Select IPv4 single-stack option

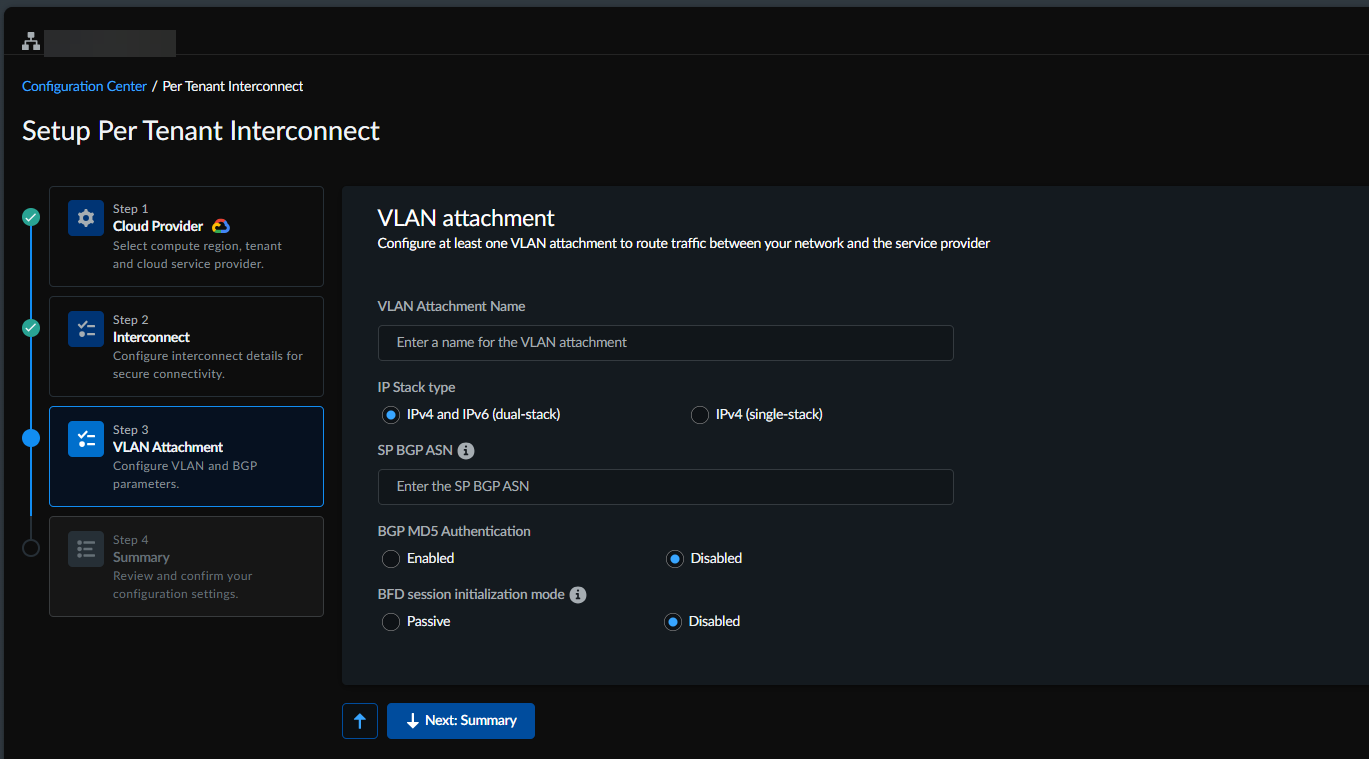pyautogui.click(x=700, y=415)
